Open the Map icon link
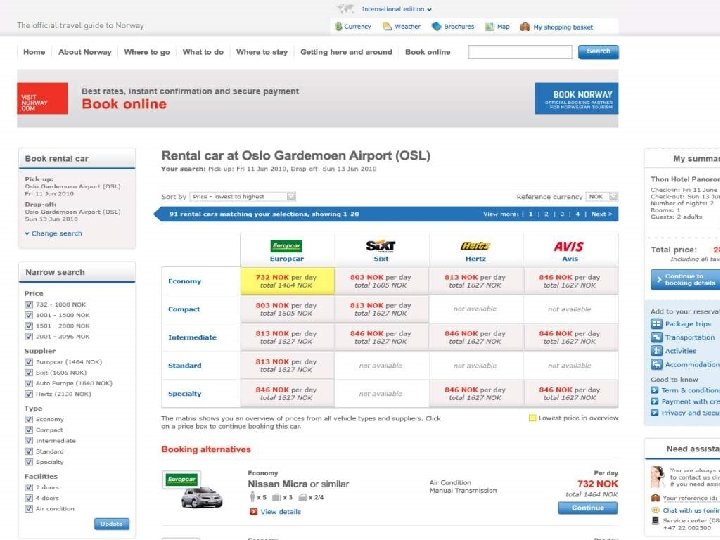The image size is (720, 540). (489, 27)
